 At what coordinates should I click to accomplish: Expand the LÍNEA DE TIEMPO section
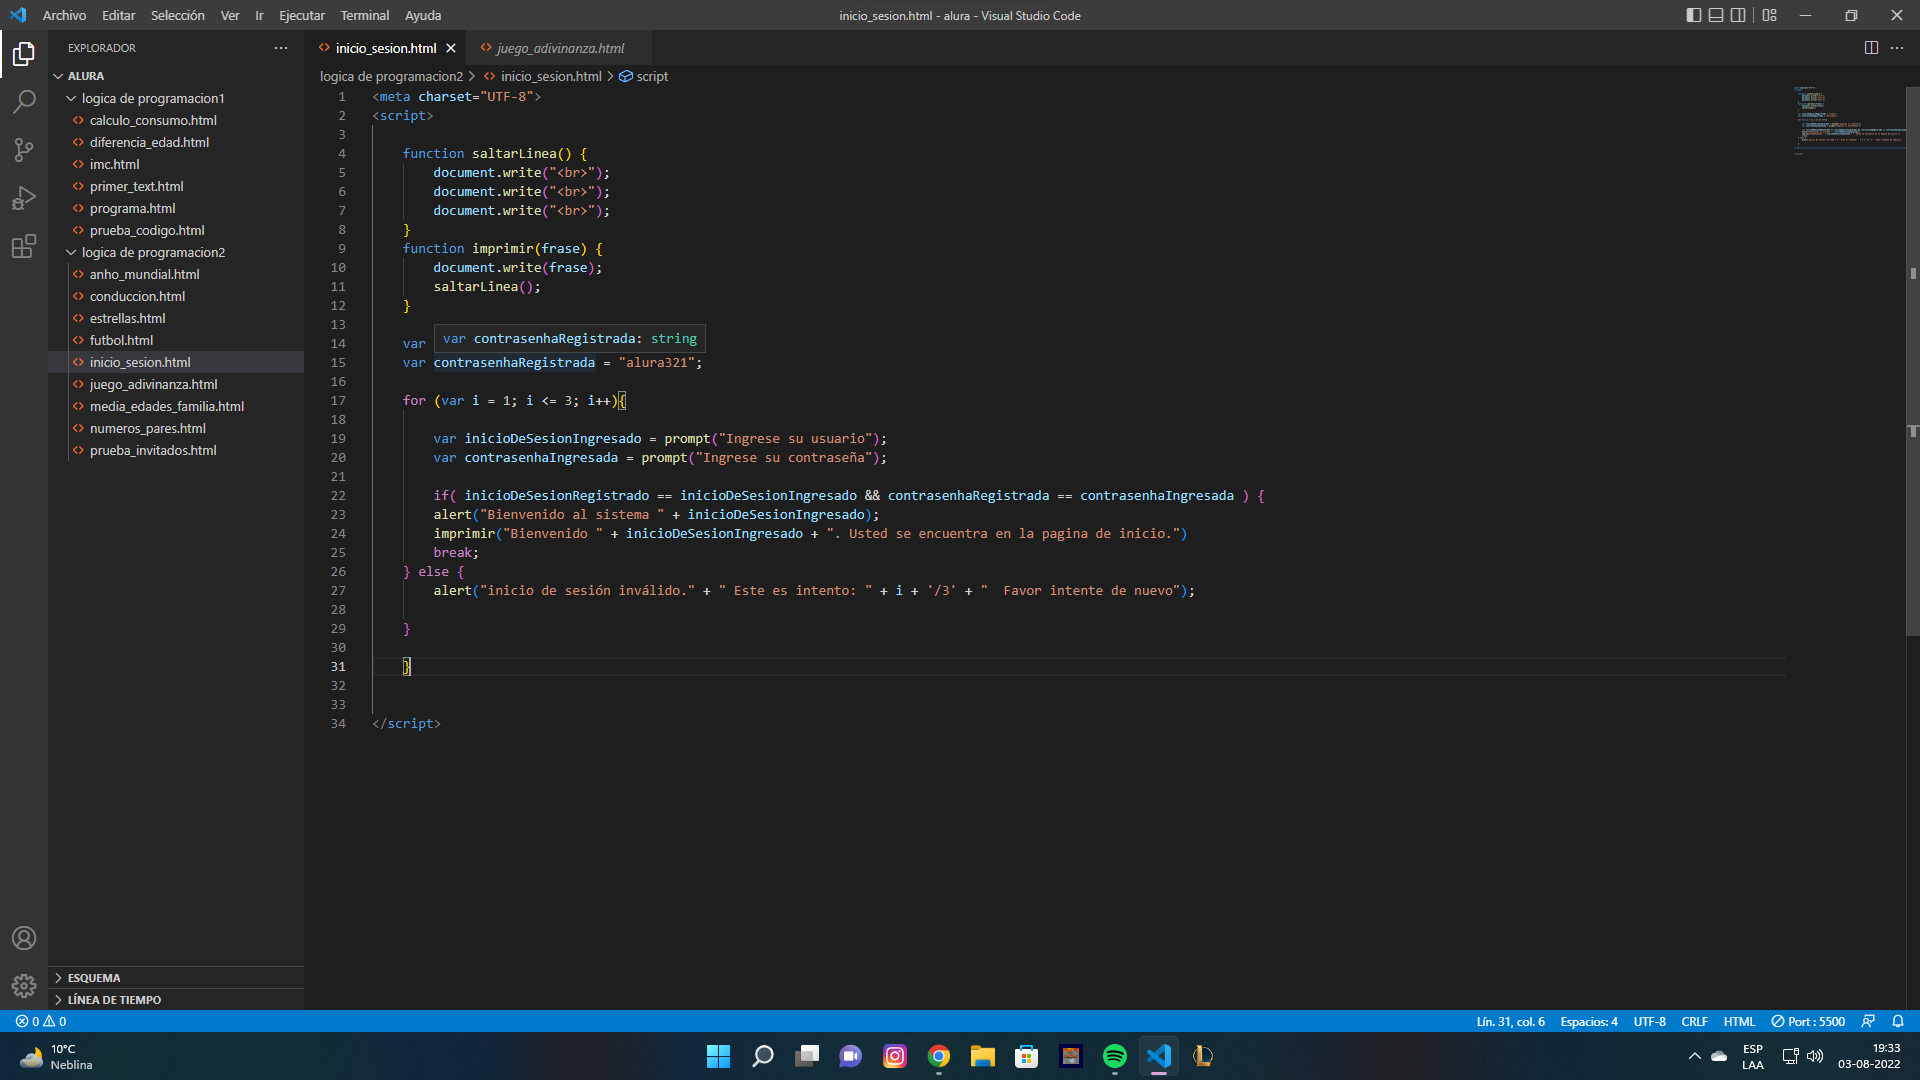point(176,999)
